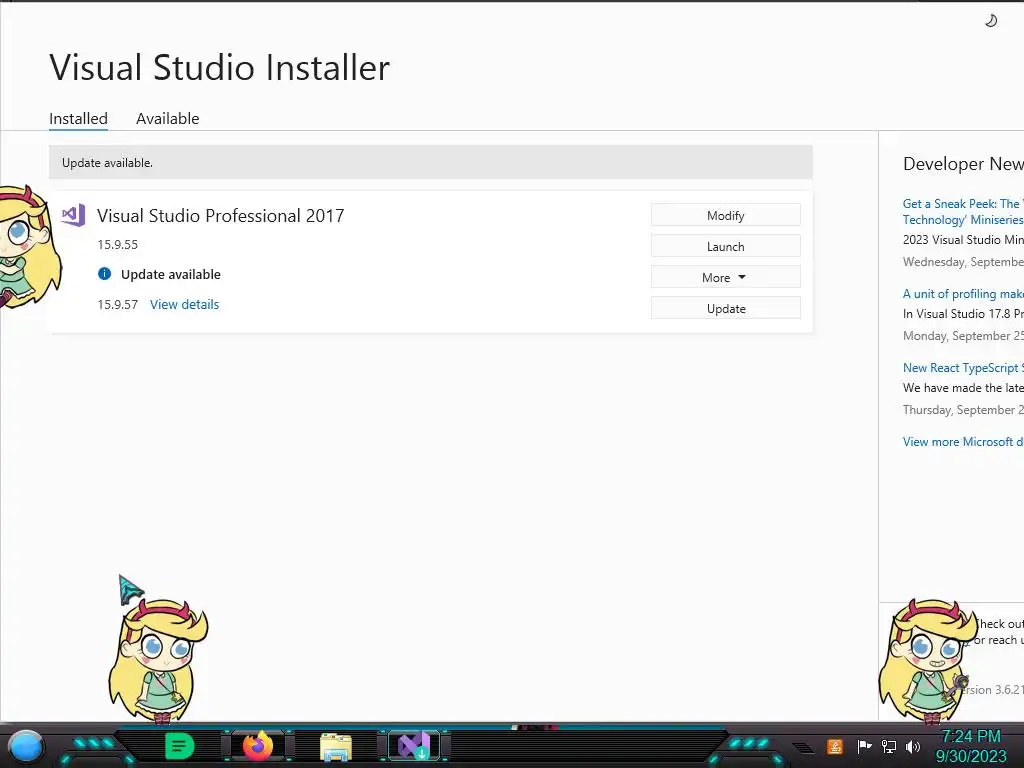The image size is (1024, 768).
Task: Click the 'Developer News' heading
Action: point(963,164)
